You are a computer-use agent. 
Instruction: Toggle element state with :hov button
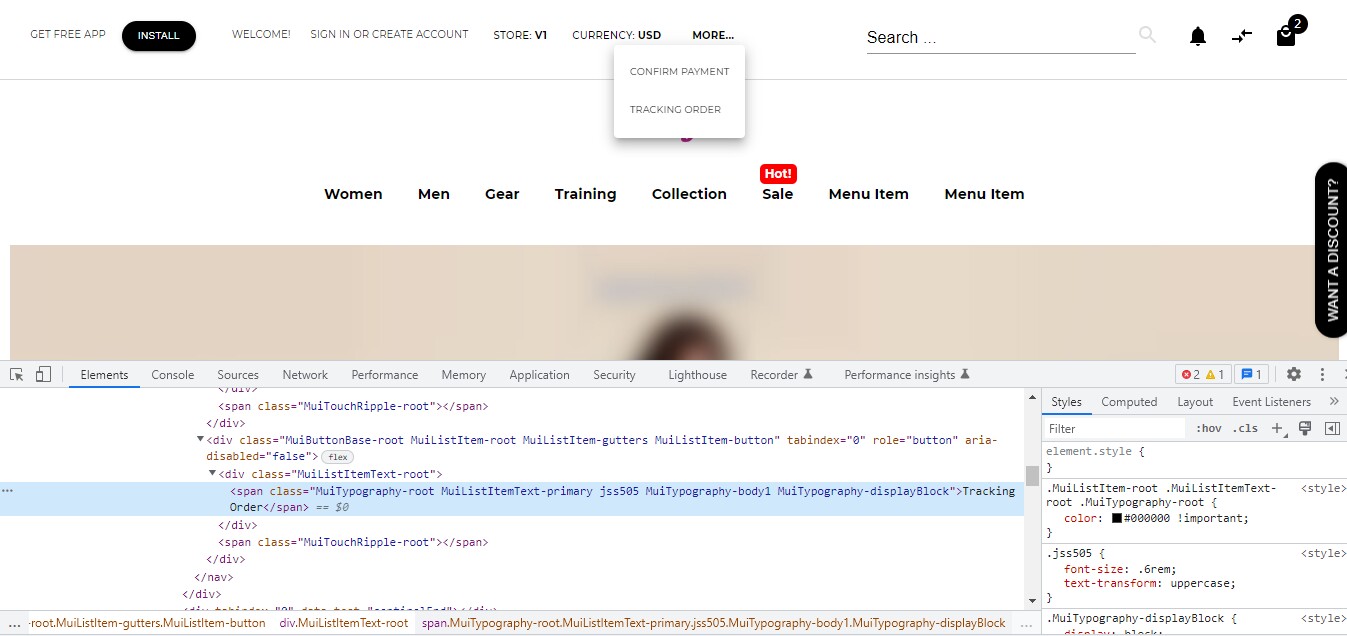(x=1207, y=428)
